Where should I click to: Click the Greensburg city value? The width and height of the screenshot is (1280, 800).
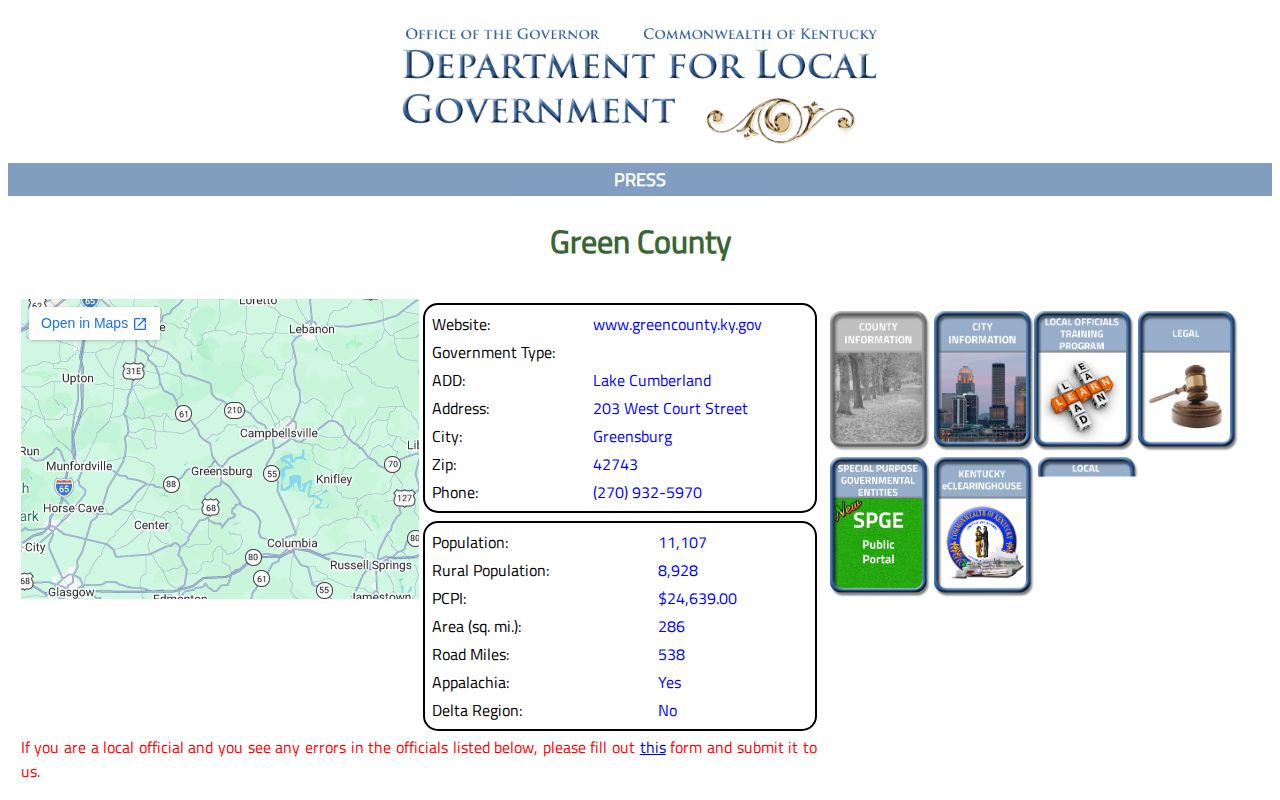632,437
